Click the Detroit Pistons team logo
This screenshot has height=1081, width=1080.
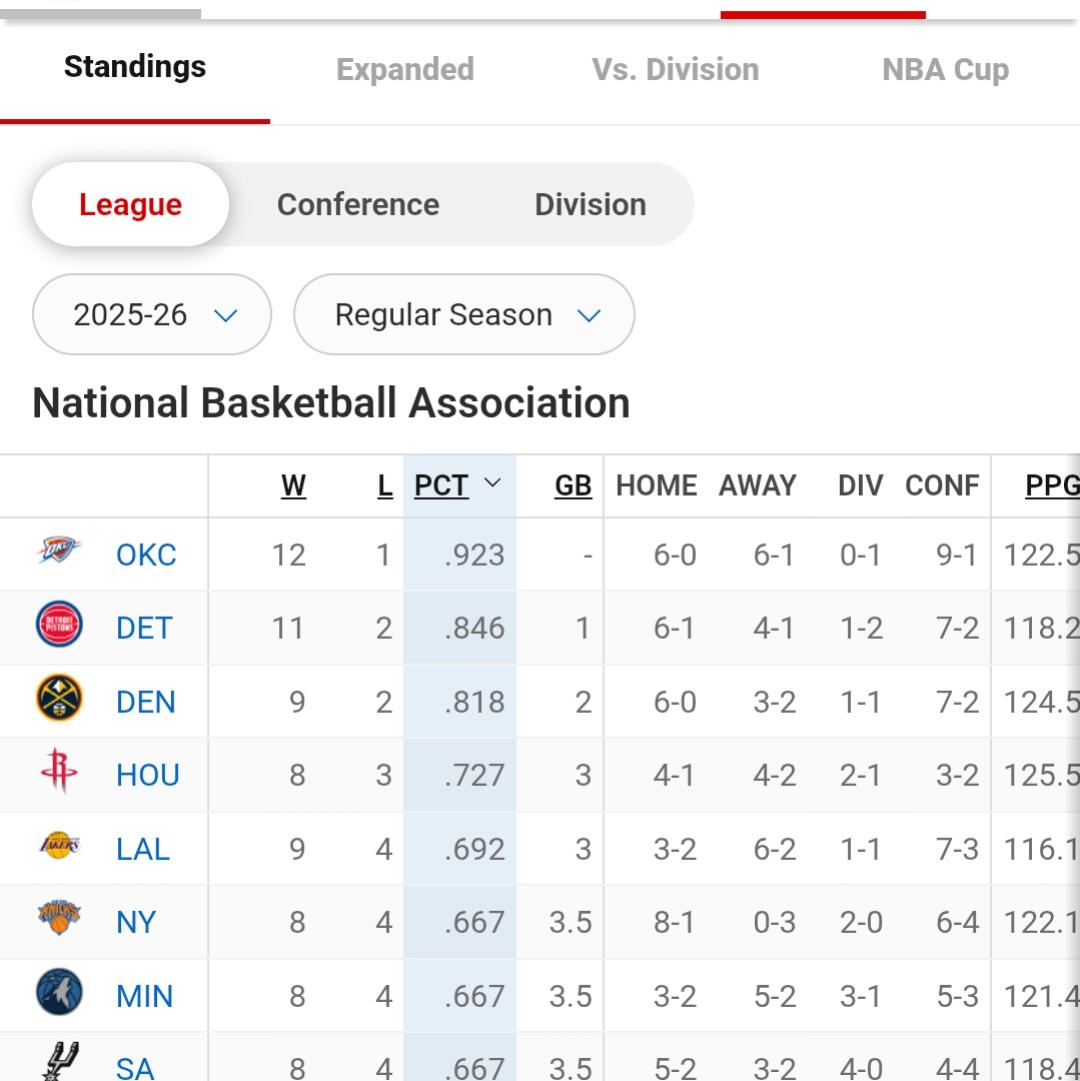coord(60,626)
